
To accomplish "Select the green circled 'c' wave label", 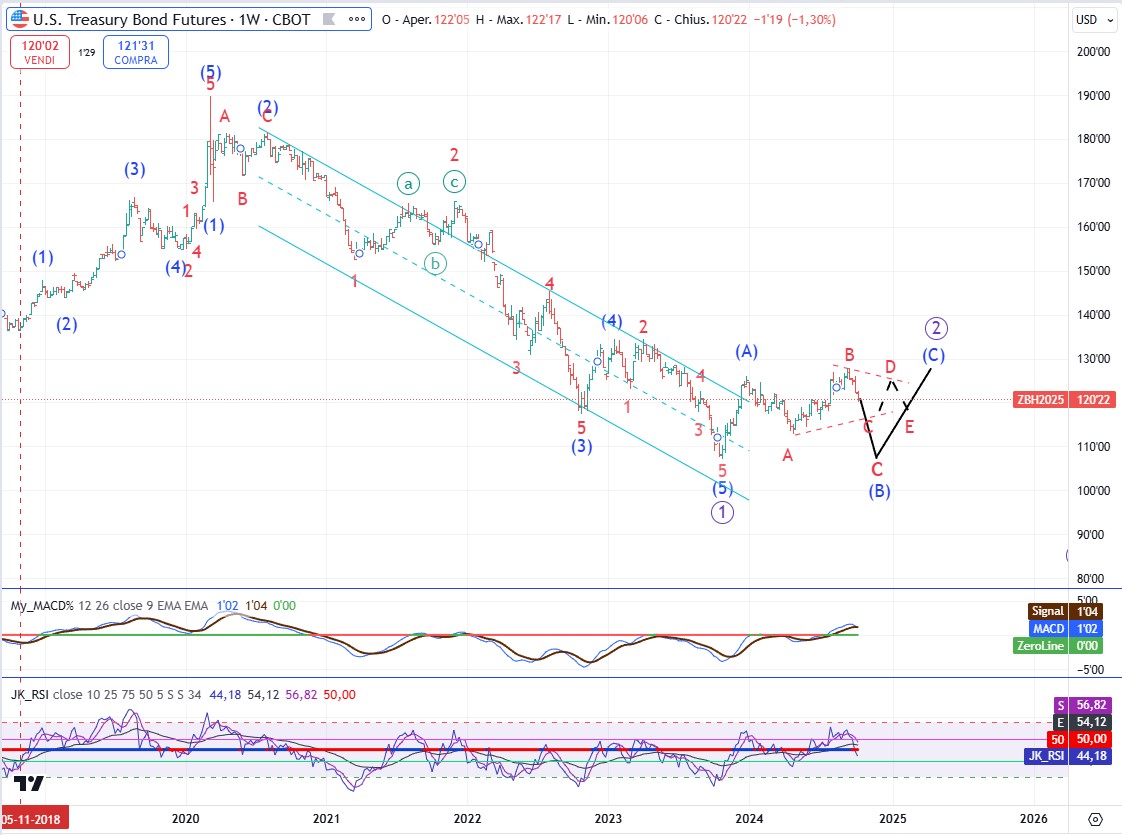I will tap(454, 182).
